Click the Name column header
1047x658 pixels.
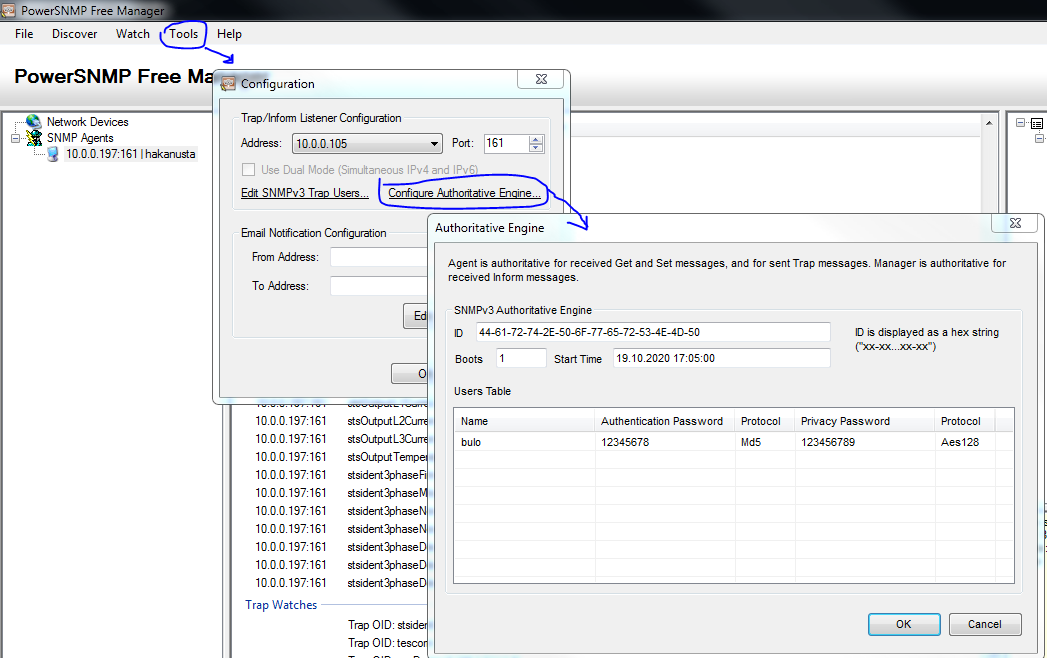coord(524,422)
